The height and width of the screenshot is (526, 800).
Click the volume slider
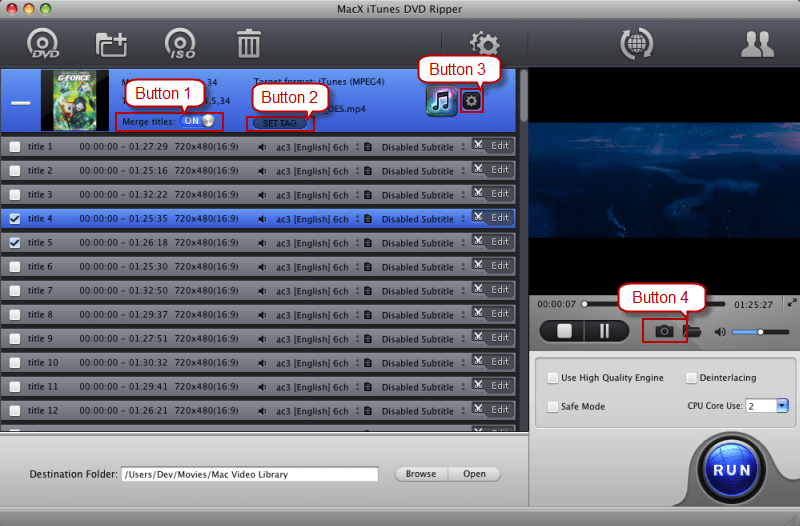click(x=760, y=332)
